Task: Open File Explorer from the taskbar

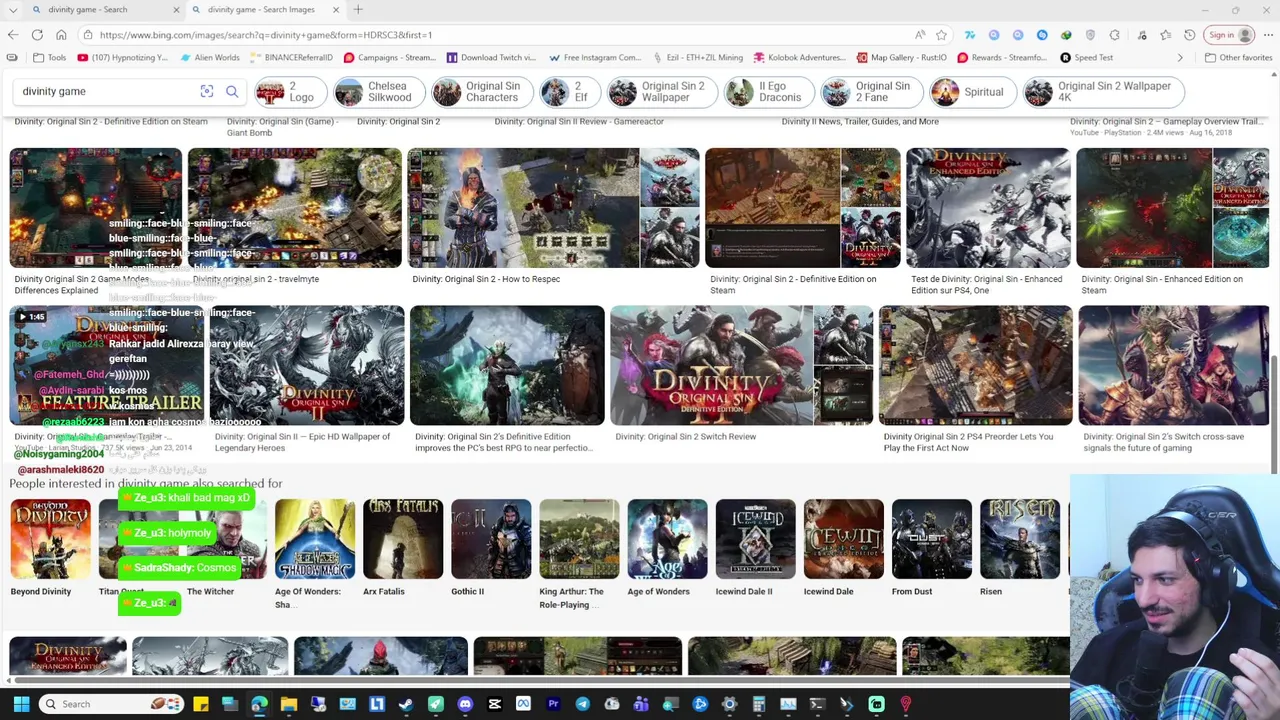Action: [289, 704]
